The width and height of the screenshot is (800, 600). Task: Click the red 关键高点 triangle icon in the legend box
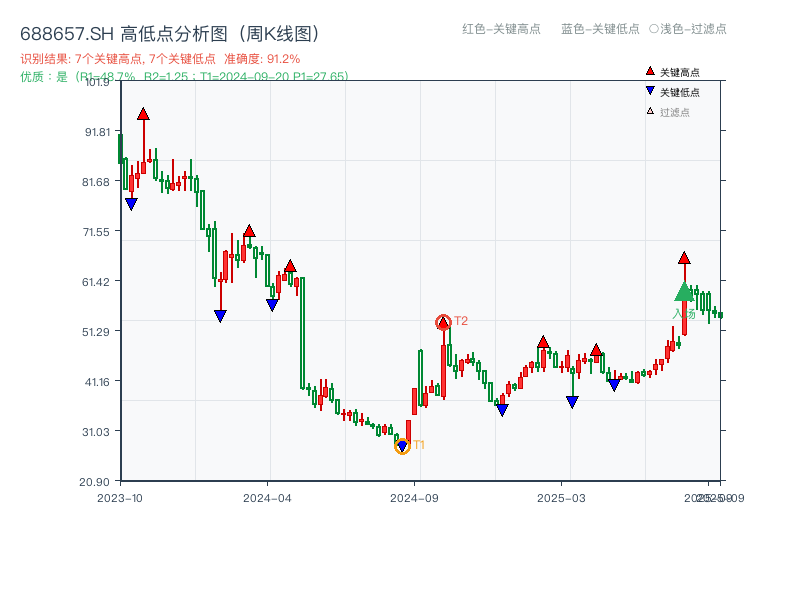[650, 71]
